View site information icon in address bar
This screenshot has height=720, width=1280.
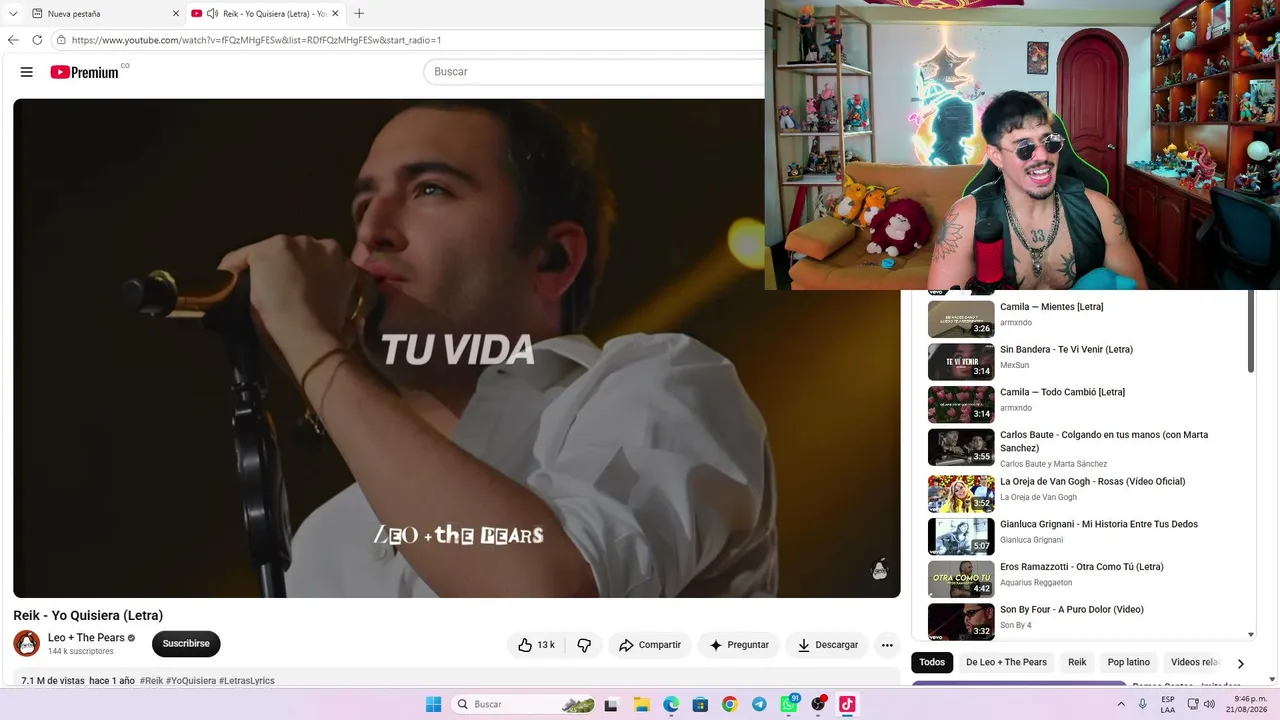tap(61, 40)
